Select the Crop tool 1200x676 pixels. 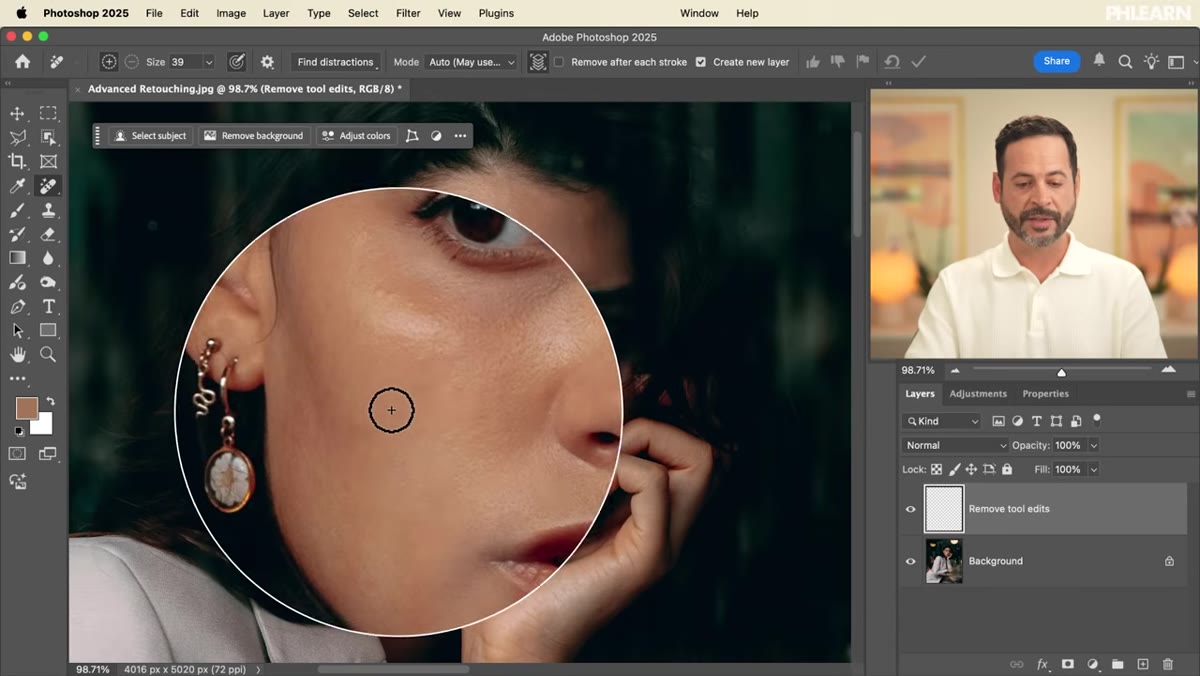pos(17,161)
